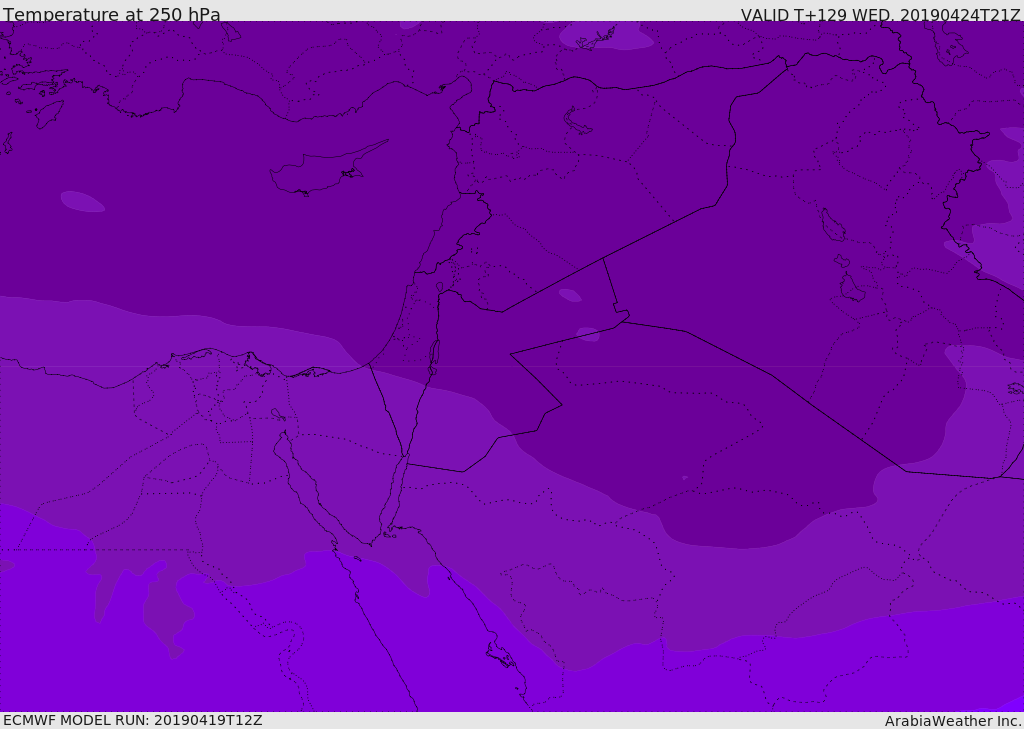Viewport: 1024px width, 729px height.
Task: Click the 'Temperature at 250 hPa' title text
Action: (x=112, y=14)
